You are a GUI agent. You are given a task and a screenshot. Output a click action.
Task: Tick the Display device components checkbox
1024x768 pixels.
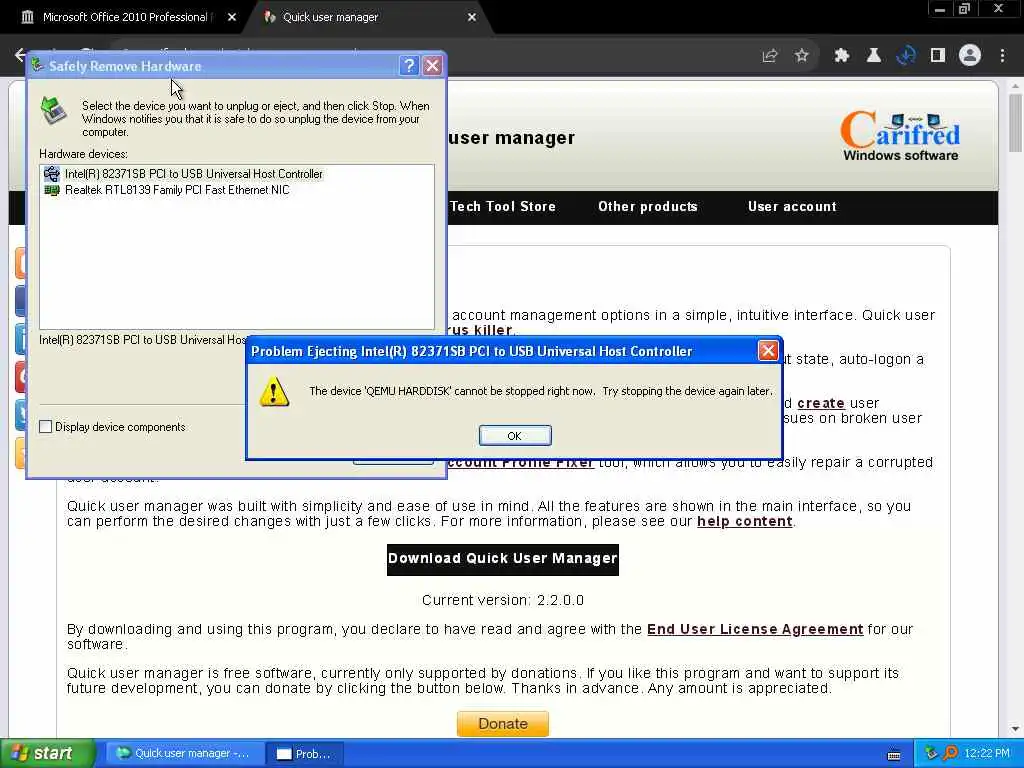46,426
